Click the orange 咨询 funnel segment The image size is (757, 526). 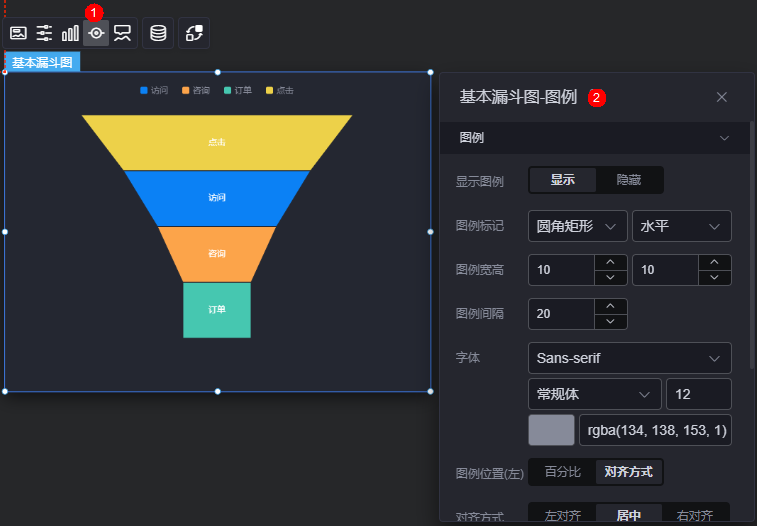pos(217,254)
